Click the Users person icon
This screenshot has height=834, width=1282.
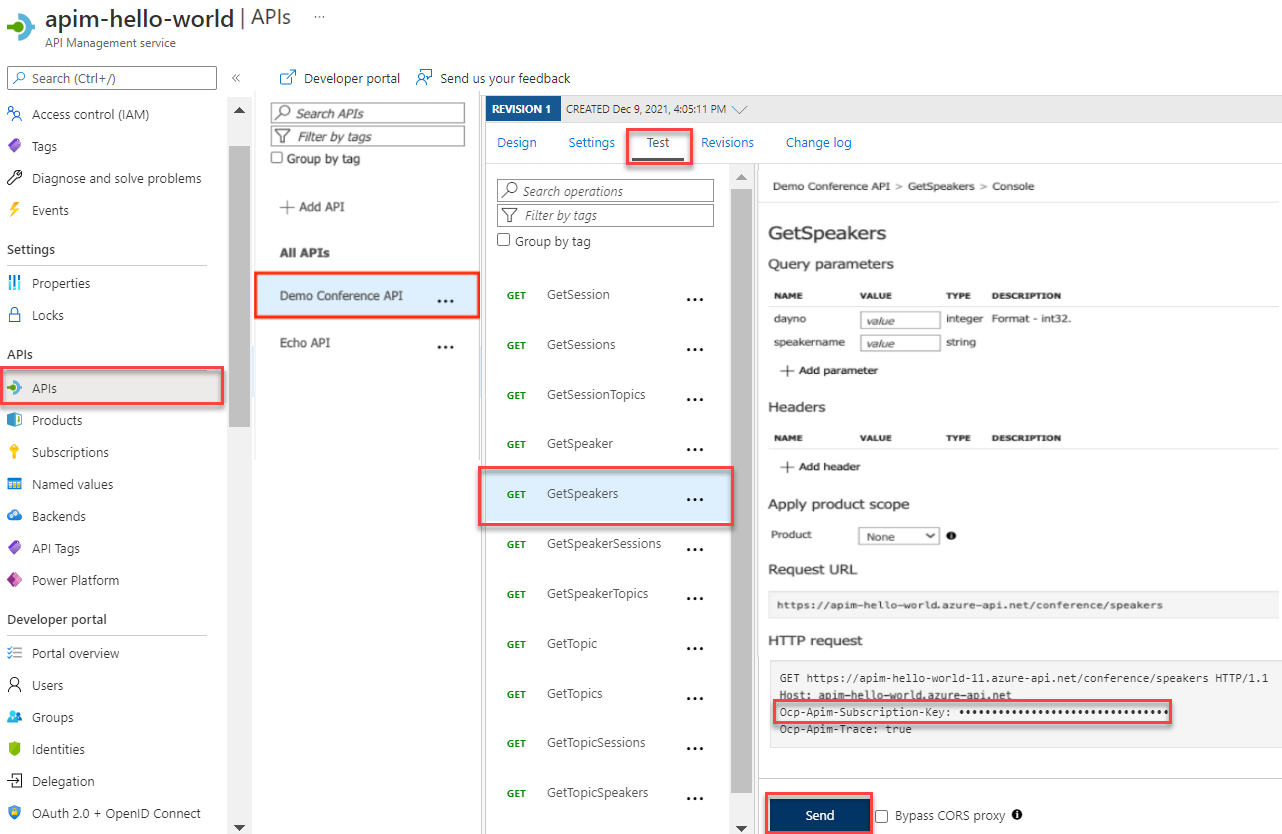pyautogui.click(x=14, y=685)
